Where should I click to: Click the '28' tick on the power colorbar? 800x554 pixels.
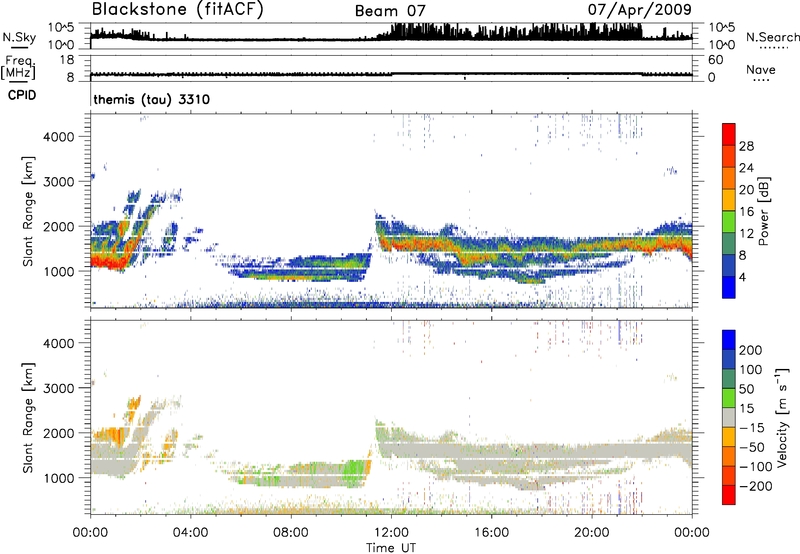coord(746,146)
